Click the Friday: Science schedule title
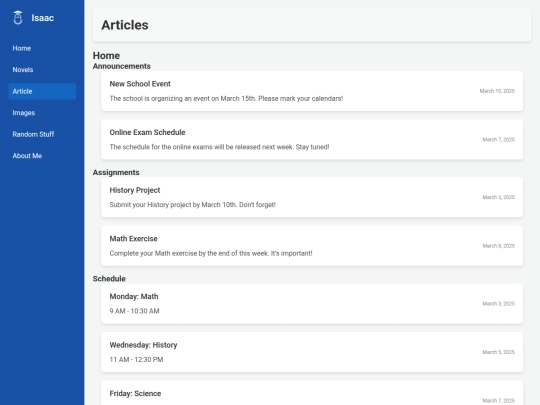Screen dimensions: 540x405 coord(135,393)
